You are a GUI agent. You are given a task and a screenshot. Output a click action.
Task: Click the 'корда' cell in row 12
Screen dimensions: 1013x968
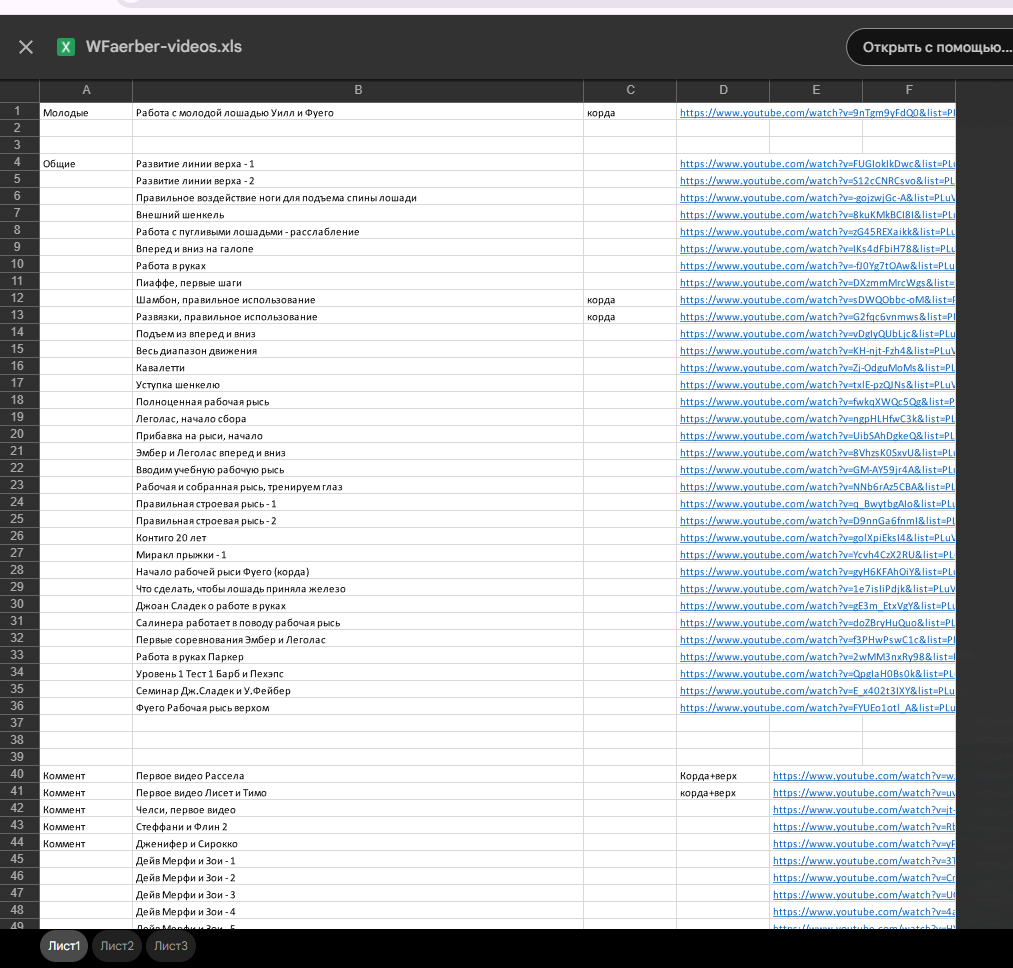pyautogui.click(x=630, y=300)
